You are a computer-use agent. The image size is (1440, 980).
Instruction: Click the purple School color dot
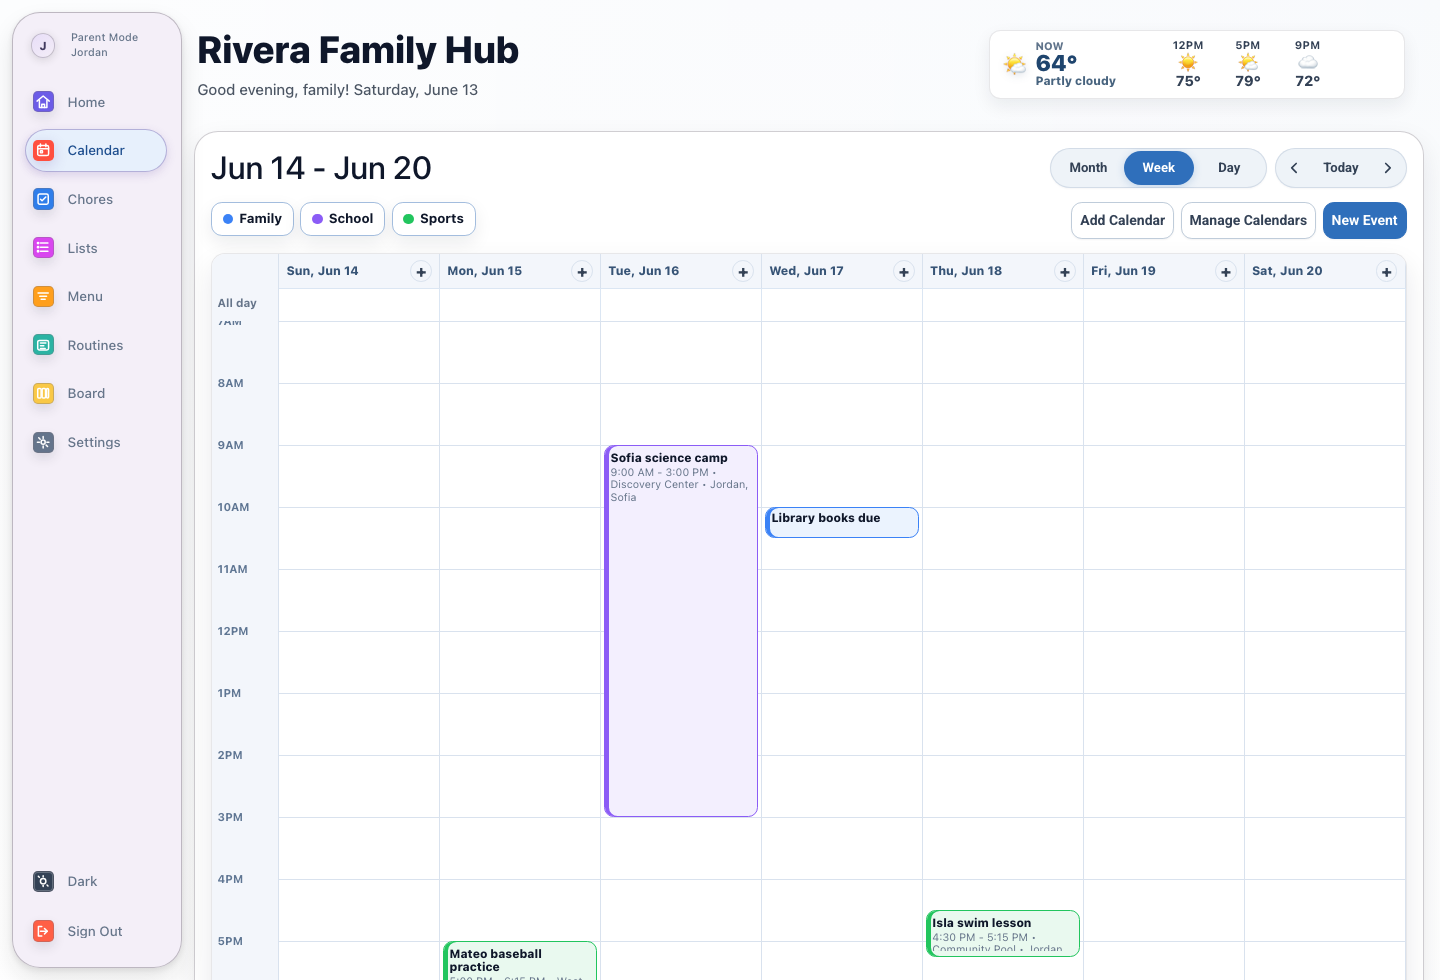click(317, 219)
